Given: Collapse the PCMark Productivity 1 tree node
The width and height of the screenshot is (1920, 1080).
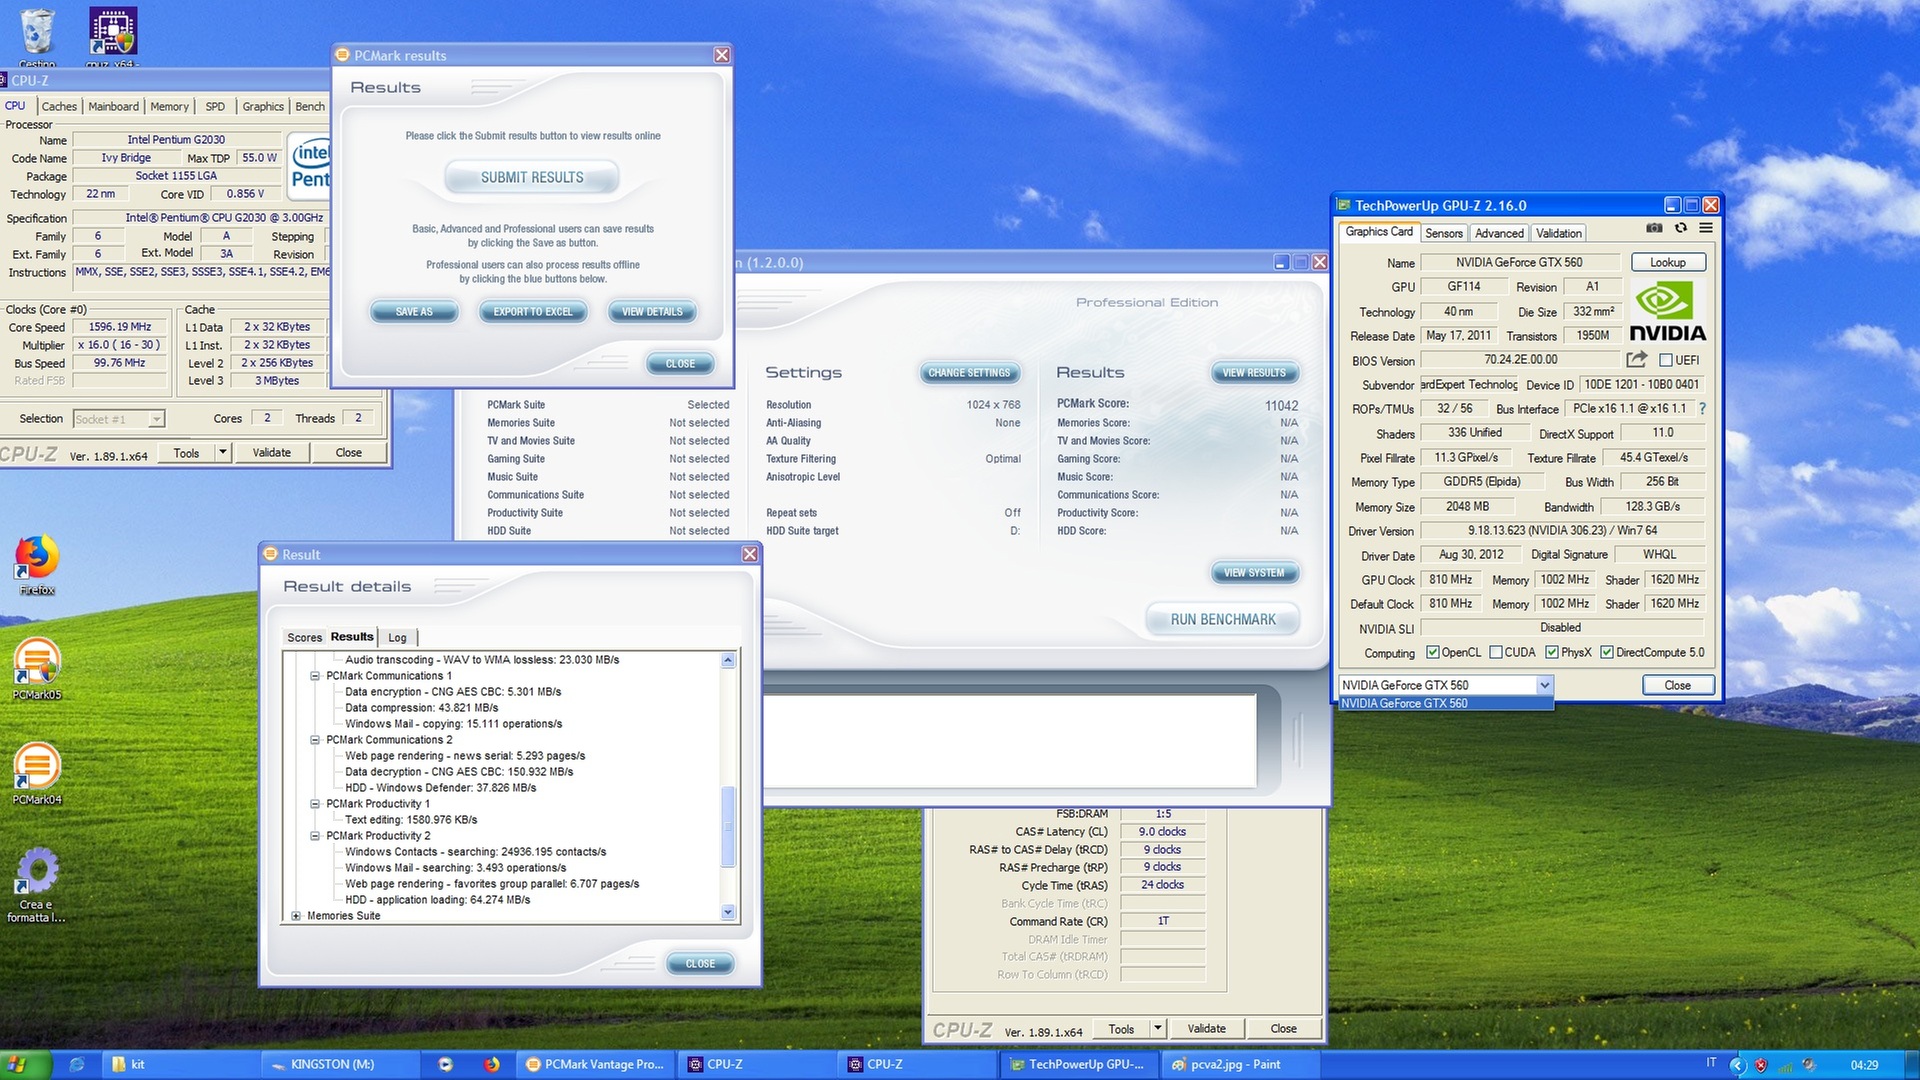Looking at the screenshot, I should [315, 804].
